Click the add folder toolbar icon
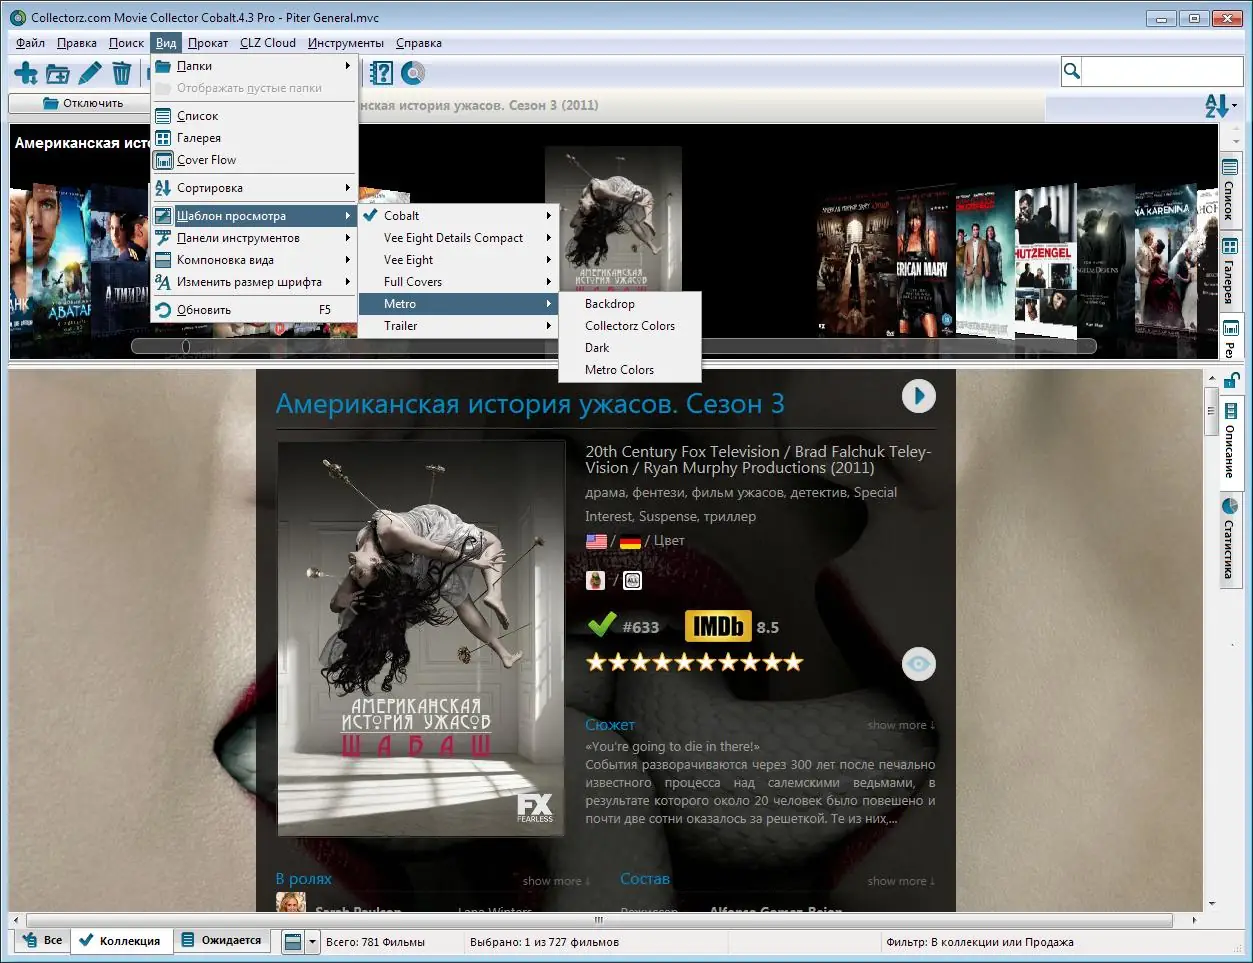 [x=58, y=73]
